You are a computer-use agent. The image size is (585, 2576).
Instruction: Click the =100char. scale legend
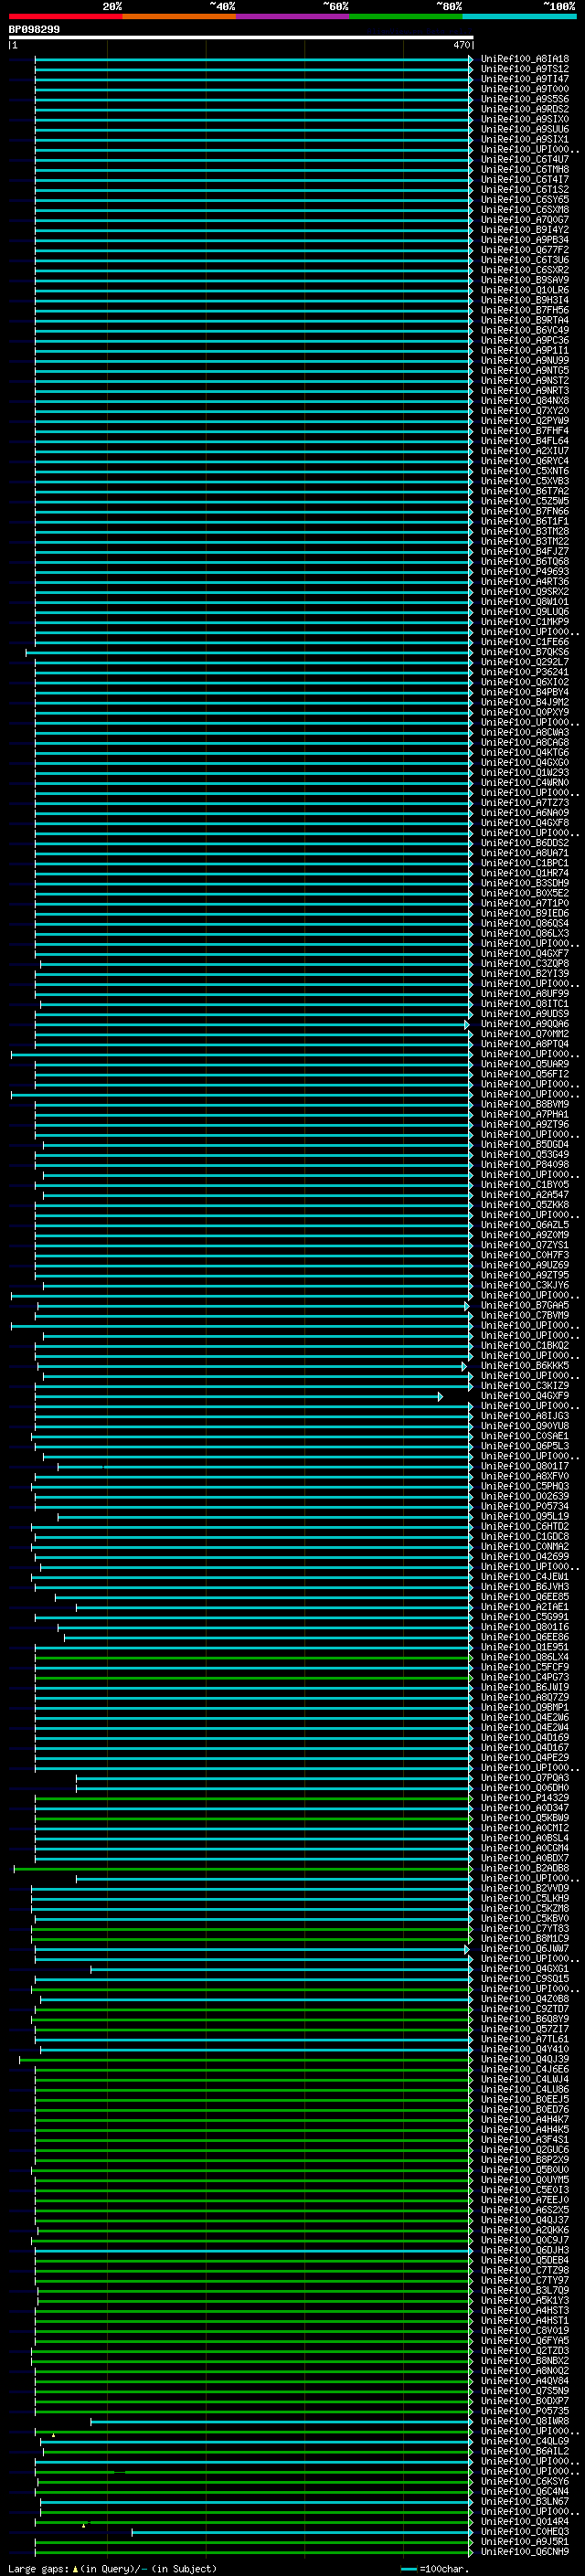(434, 2569)
